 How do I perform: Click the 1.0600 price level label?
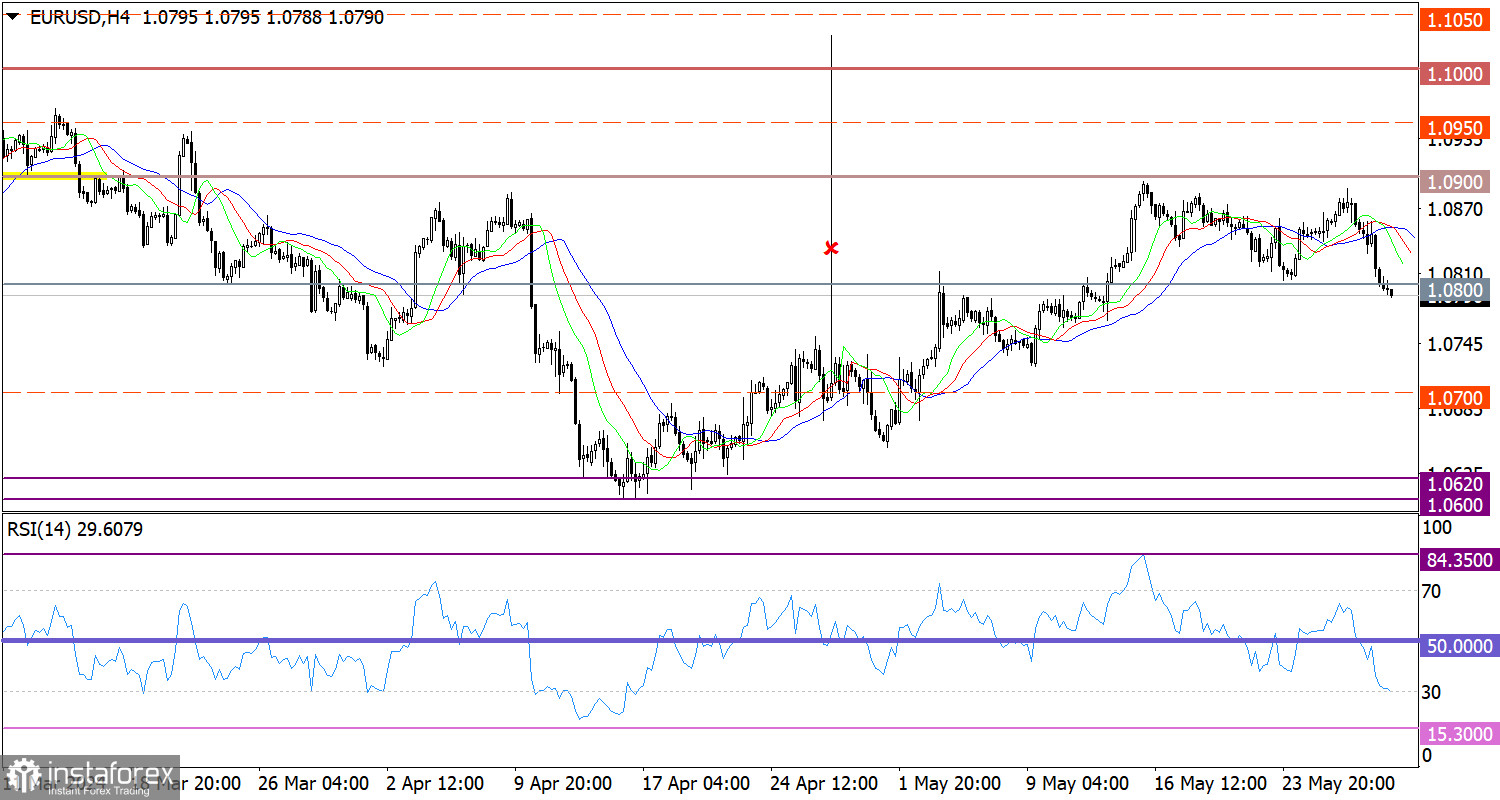click(1457, 505)
